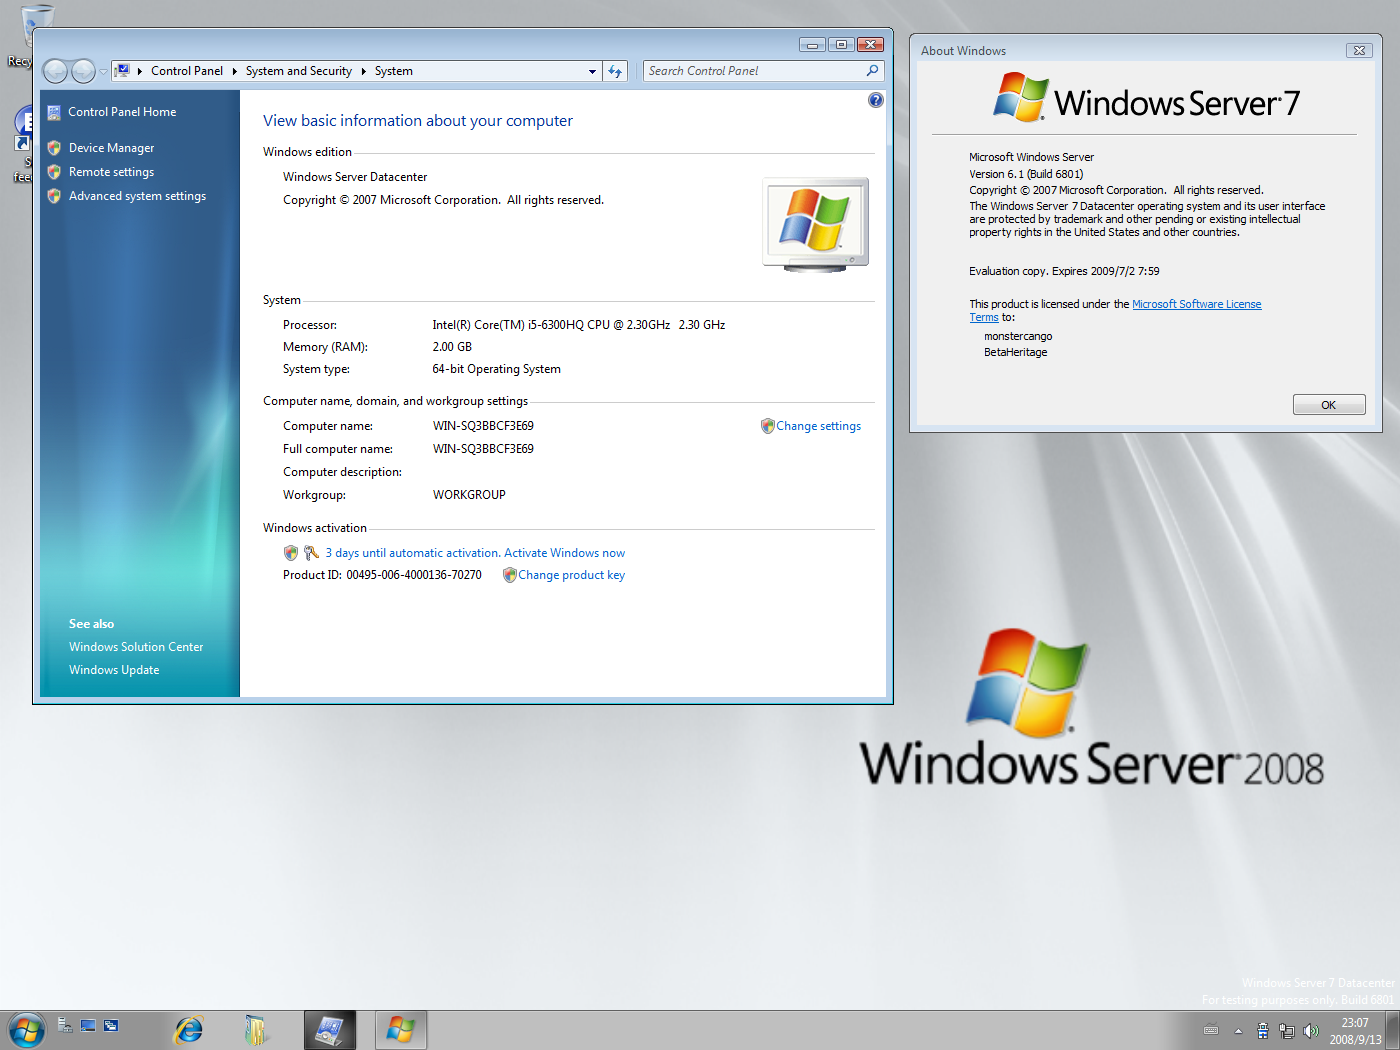Open Windows Solution Center link
1400x1050 pixels.
[x=136, y=647]
